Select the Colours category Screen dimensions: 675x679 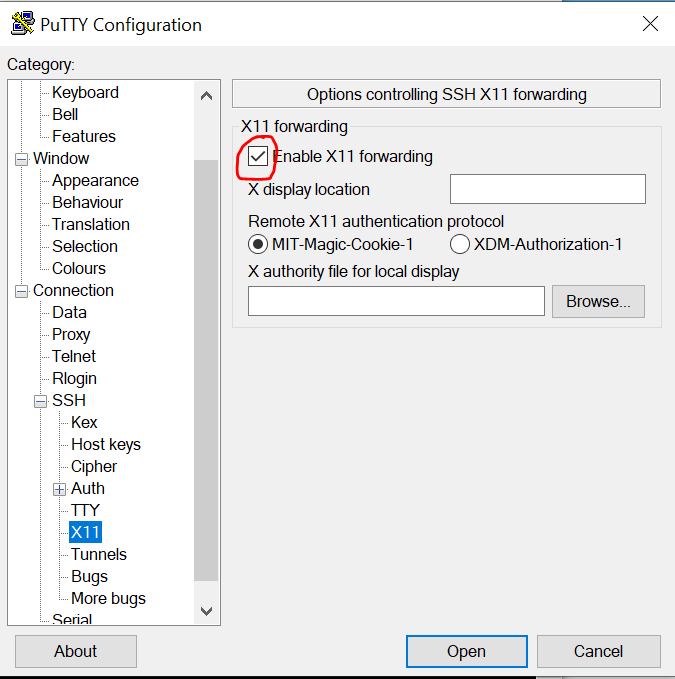pyautogui.click(x=79, y=268)
